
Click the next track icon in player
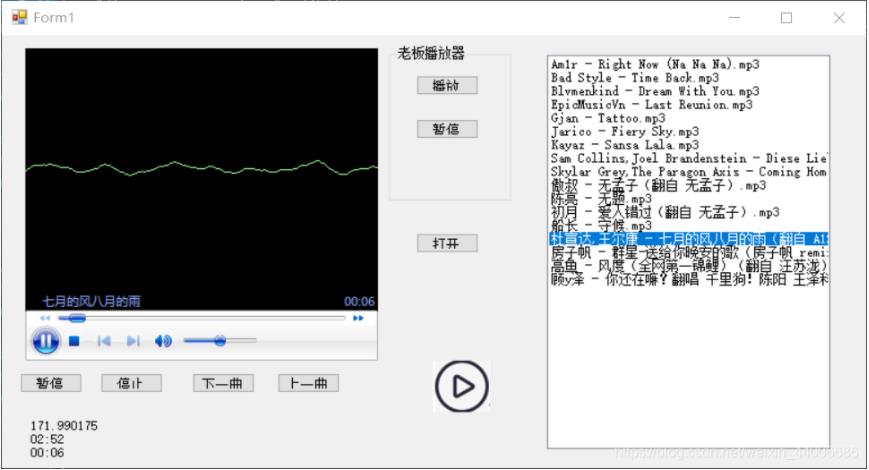133,341
